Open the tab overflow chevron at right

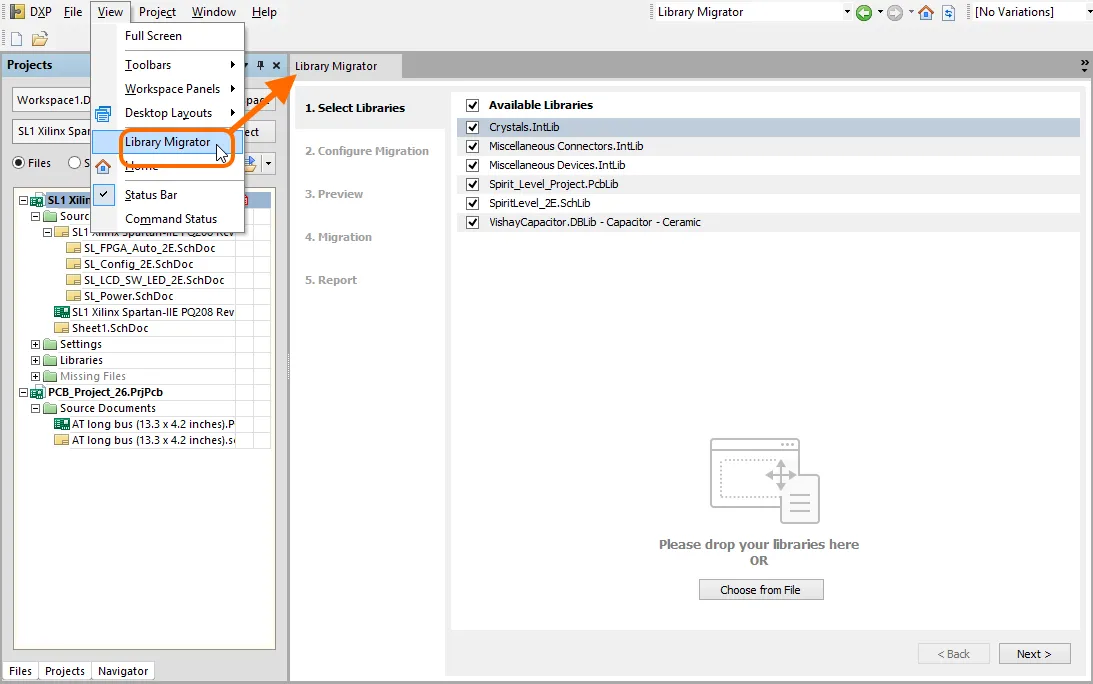[x=1084, y=66]
